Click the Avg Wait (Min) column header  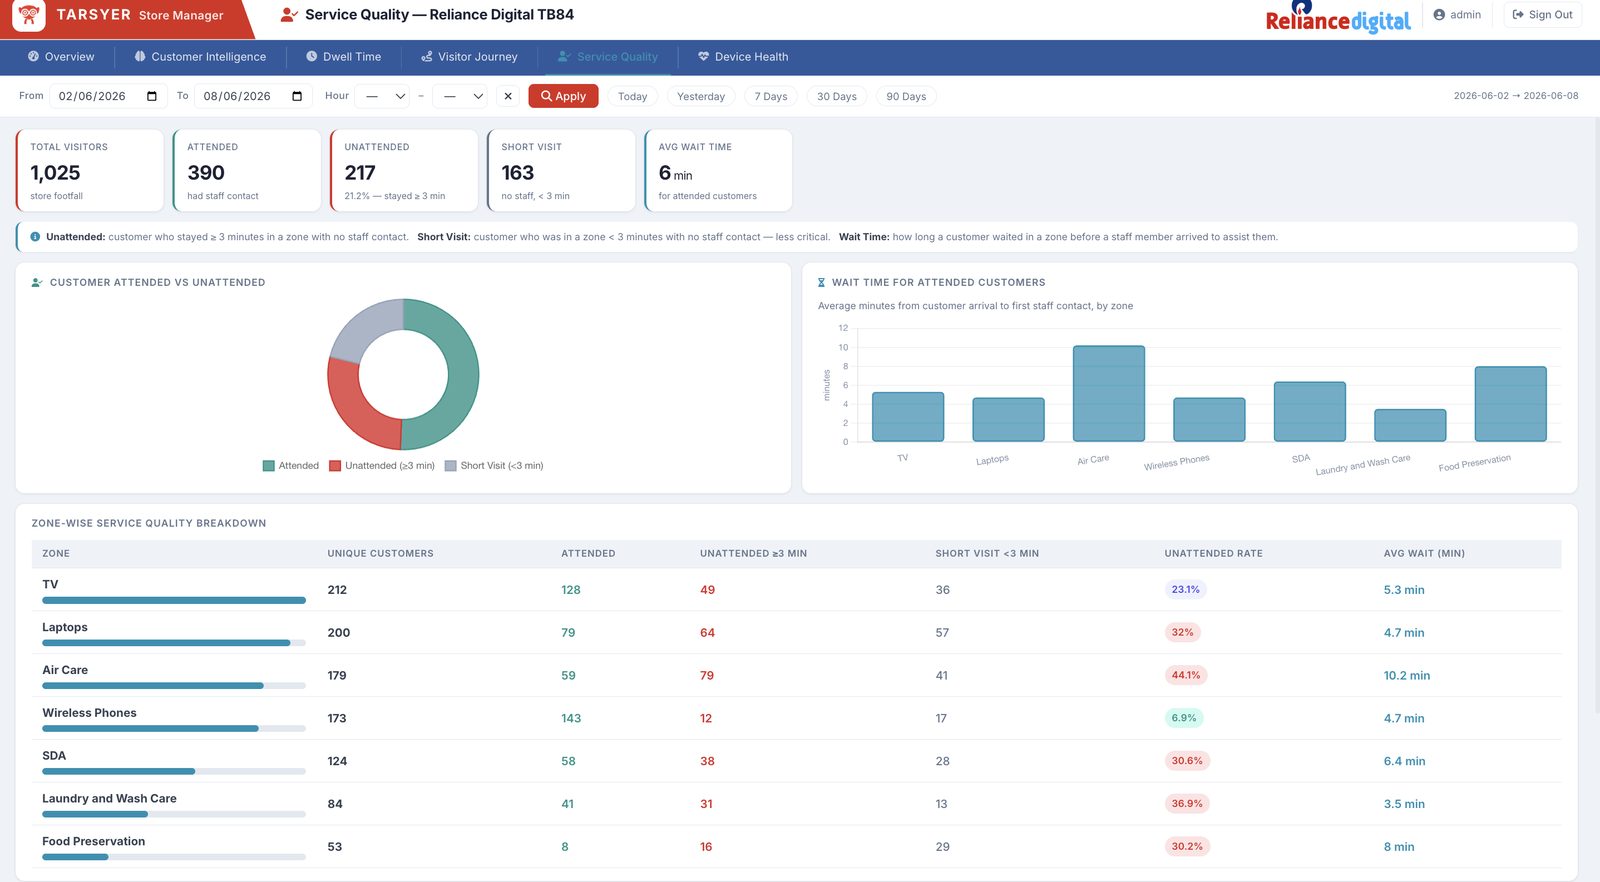coord(1424,554)
